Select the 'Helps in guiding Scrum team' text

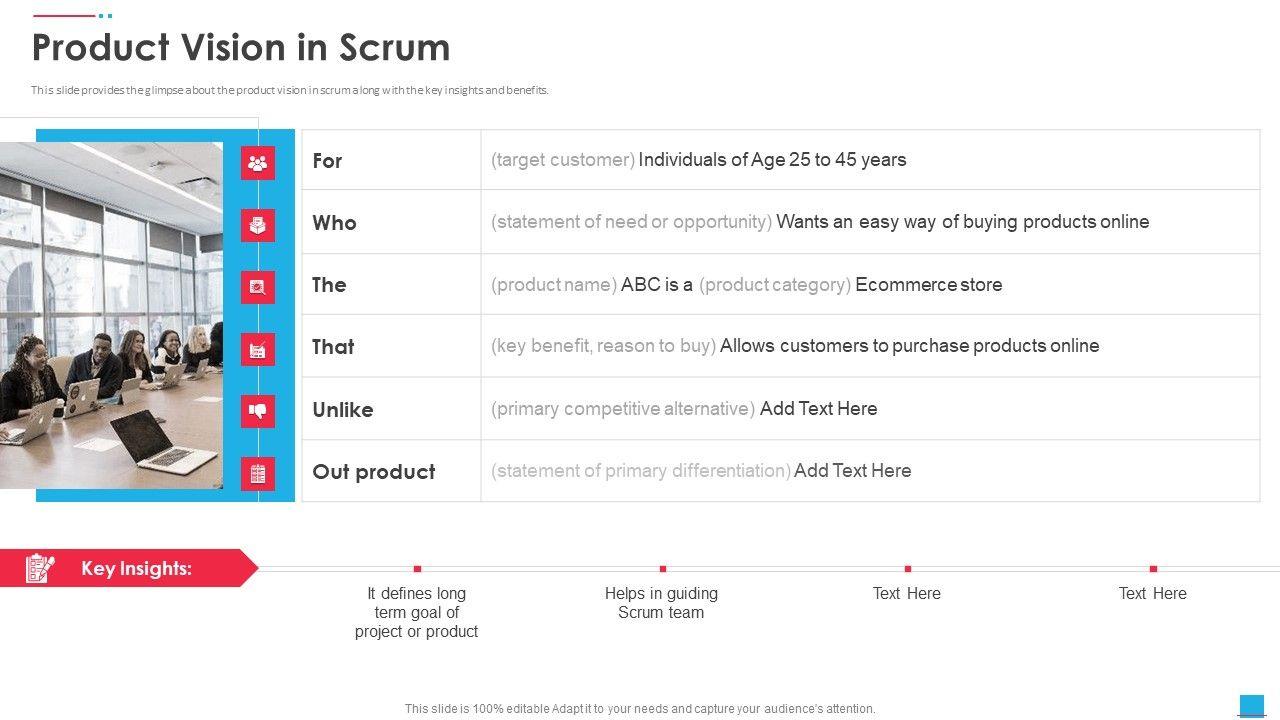point(661,603)
